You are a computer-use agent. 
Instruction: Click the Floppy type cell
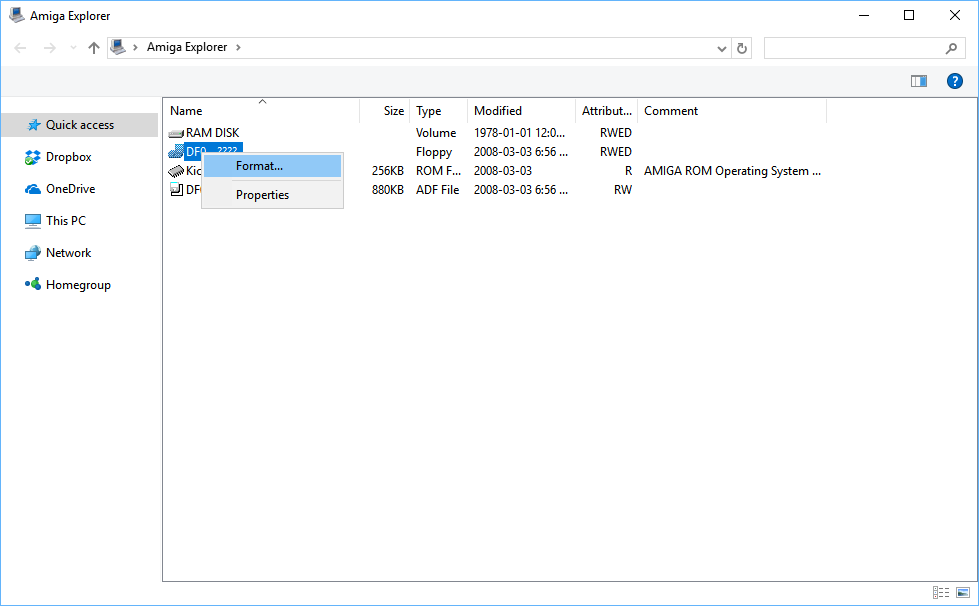434,152
